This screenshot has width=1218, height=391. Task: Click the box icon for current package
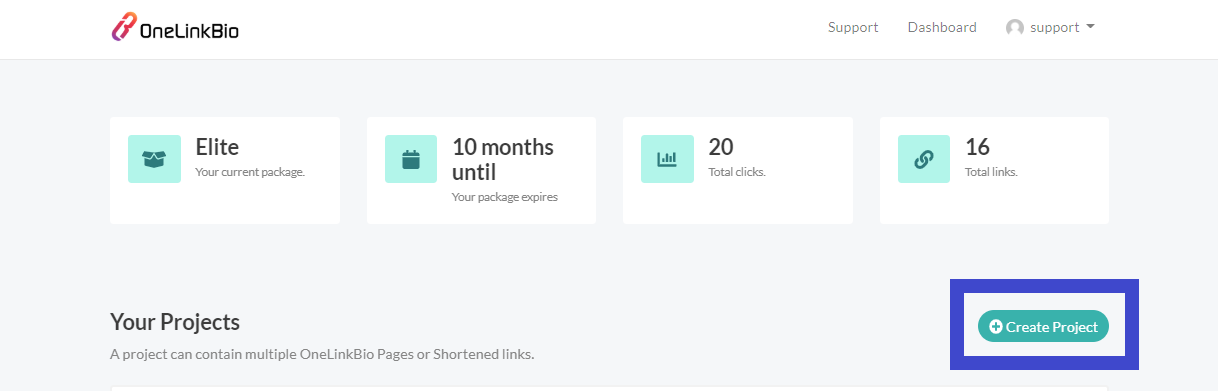154,159
